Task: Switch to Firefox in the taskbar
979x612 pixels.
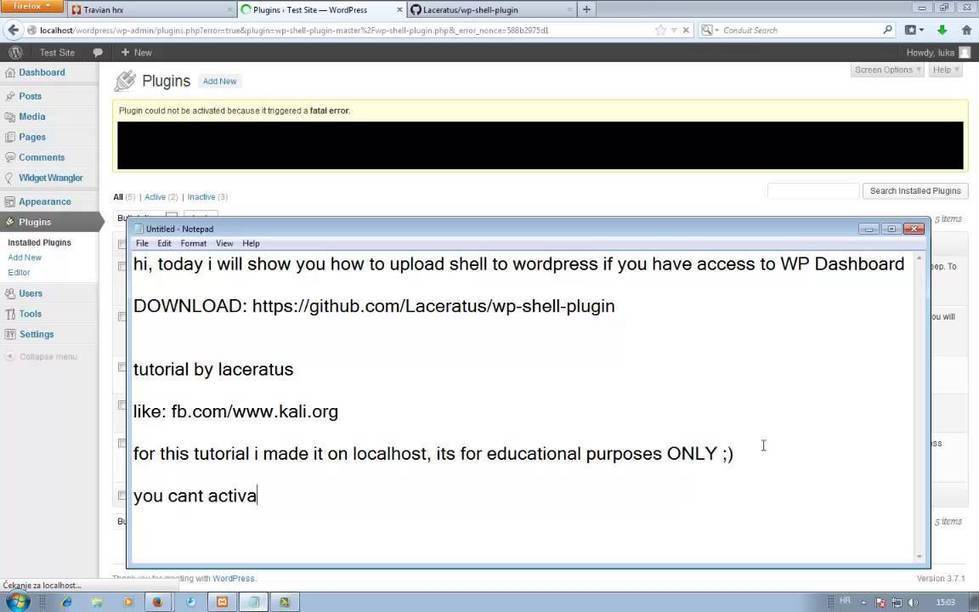Action: click(158, 602)
